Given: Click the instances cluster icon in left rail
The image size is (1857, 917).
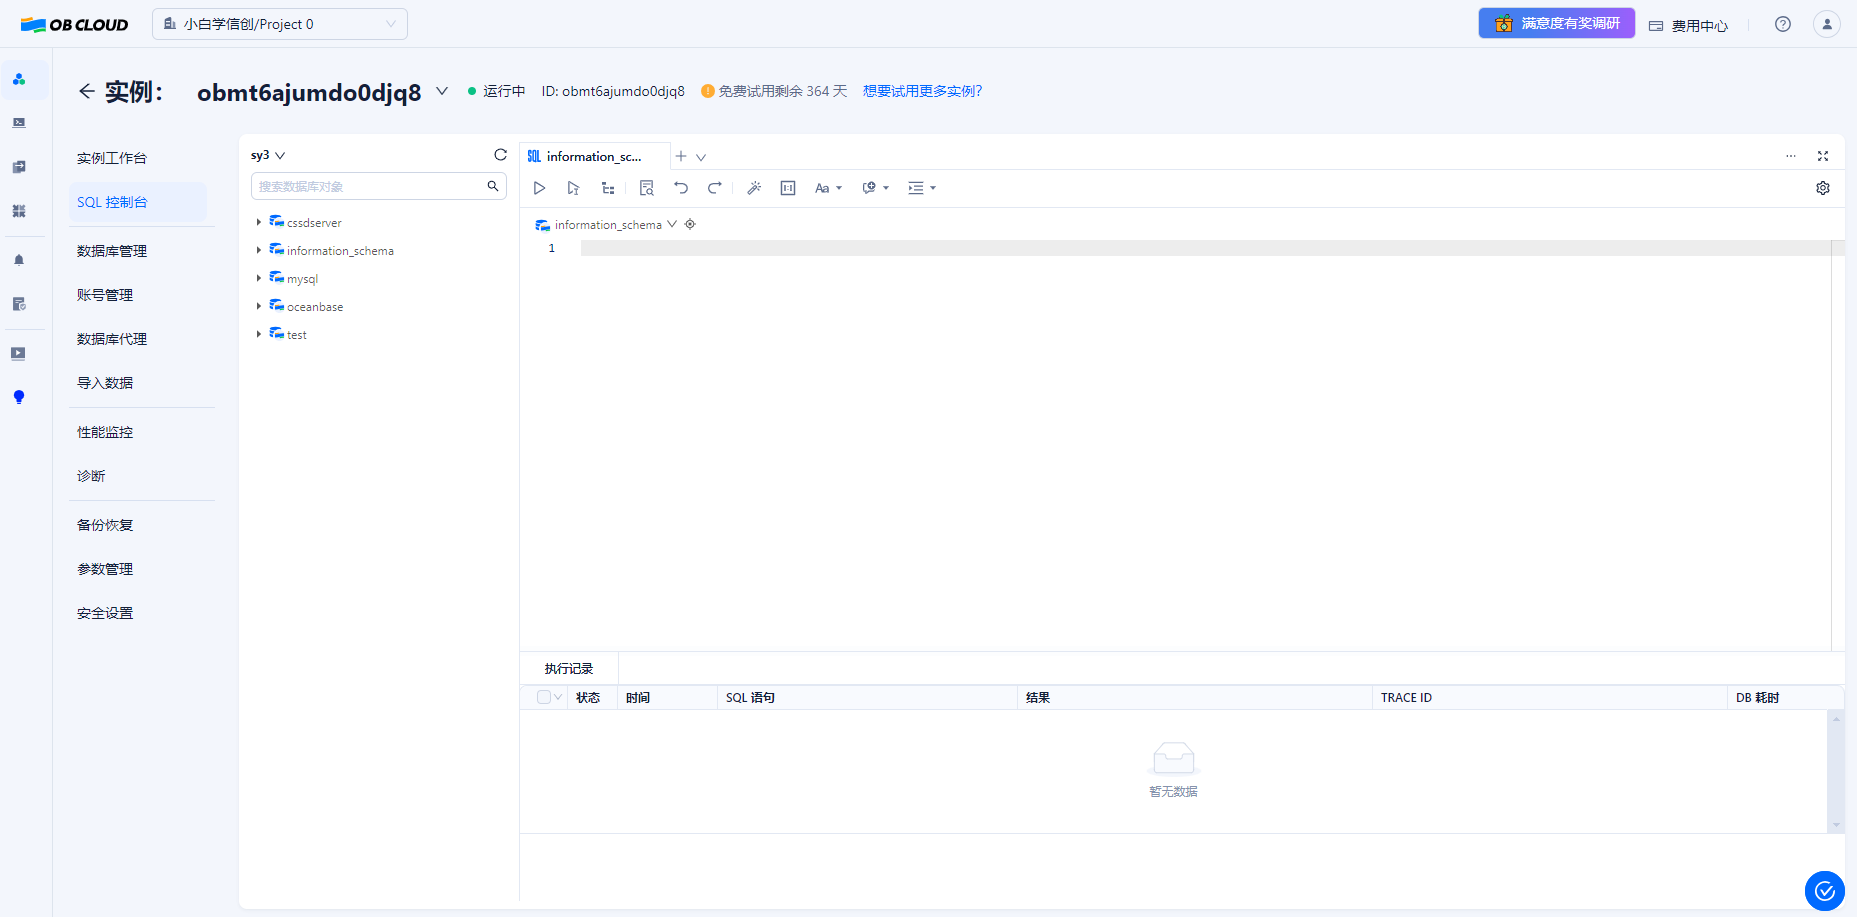Looking at the screenshot, I should pyautogui.click(x=19, y=79).
